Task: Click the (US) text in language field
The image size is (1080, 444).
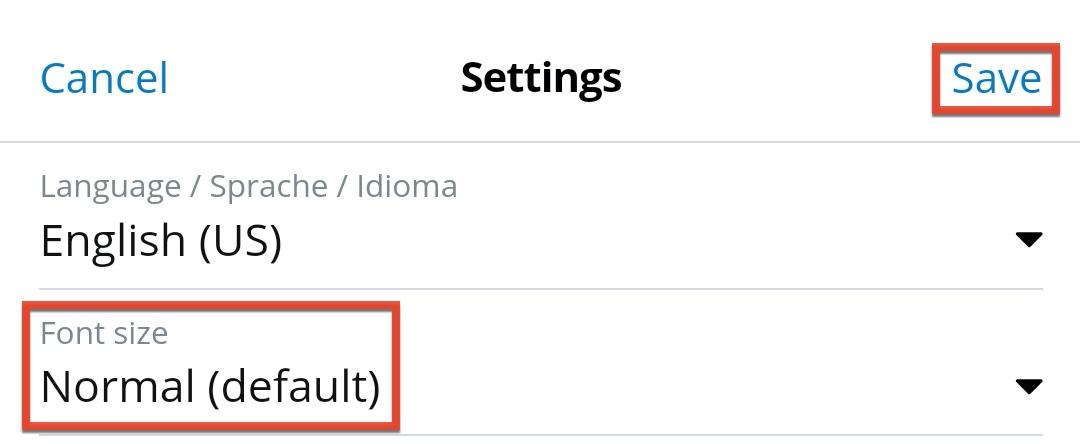Action: (x=240, y=241)
